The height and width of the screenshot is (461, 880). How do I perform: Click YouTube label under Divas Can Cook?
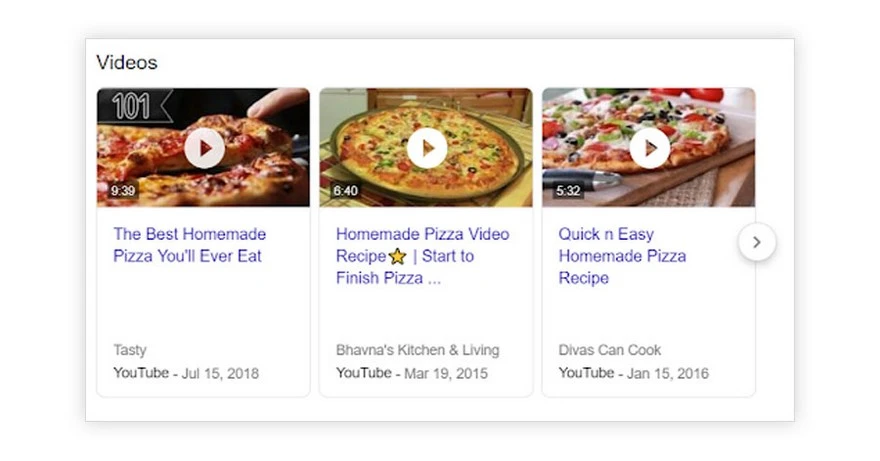tap(586, 373)
